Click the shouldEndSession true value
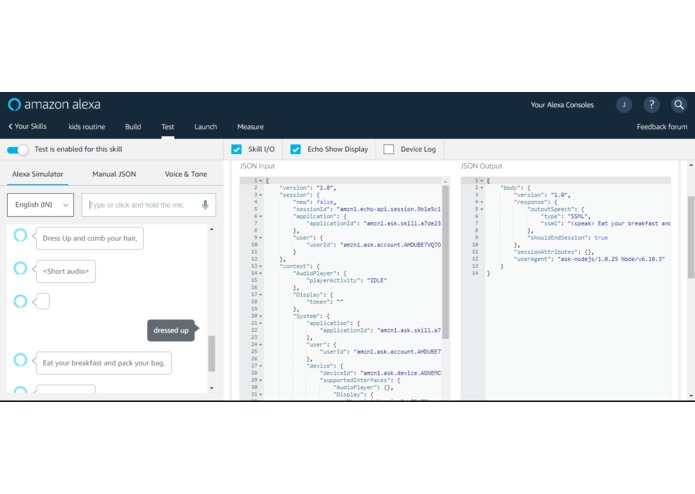The width and height of the screenshot is (695, 494). 601,238
